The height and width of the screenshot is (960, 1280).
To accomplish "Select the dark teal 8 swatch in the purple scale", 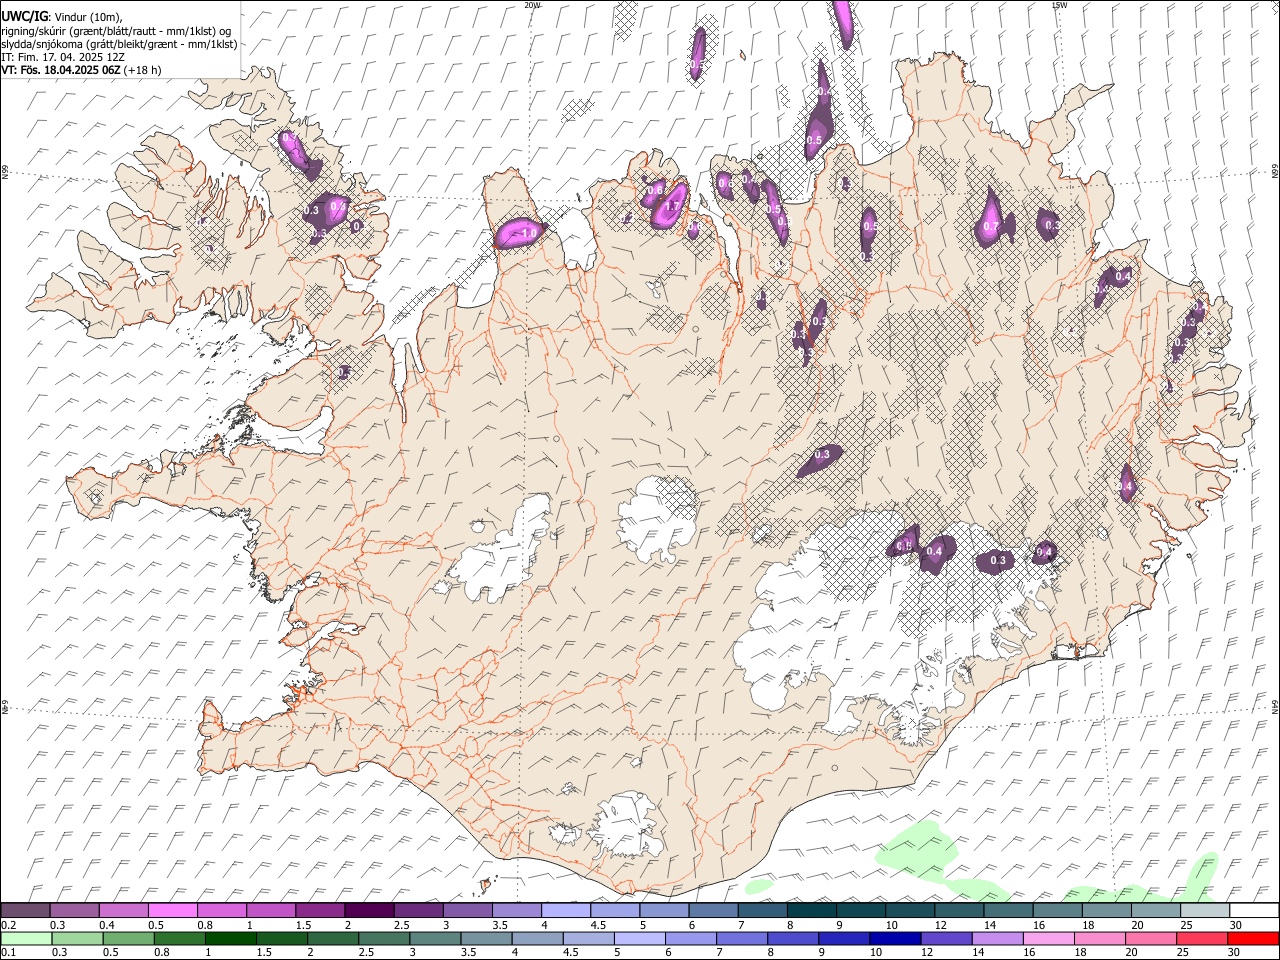I will (811, 910).
